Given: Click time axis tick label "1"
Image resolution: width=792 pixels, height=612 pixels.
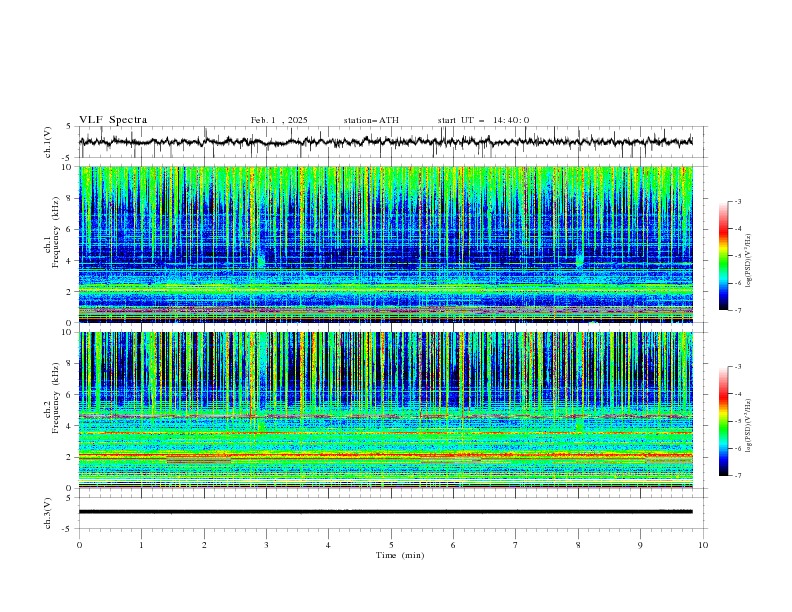Looking at the screenshot, I should pyautogui.click(x=141, y=545).
